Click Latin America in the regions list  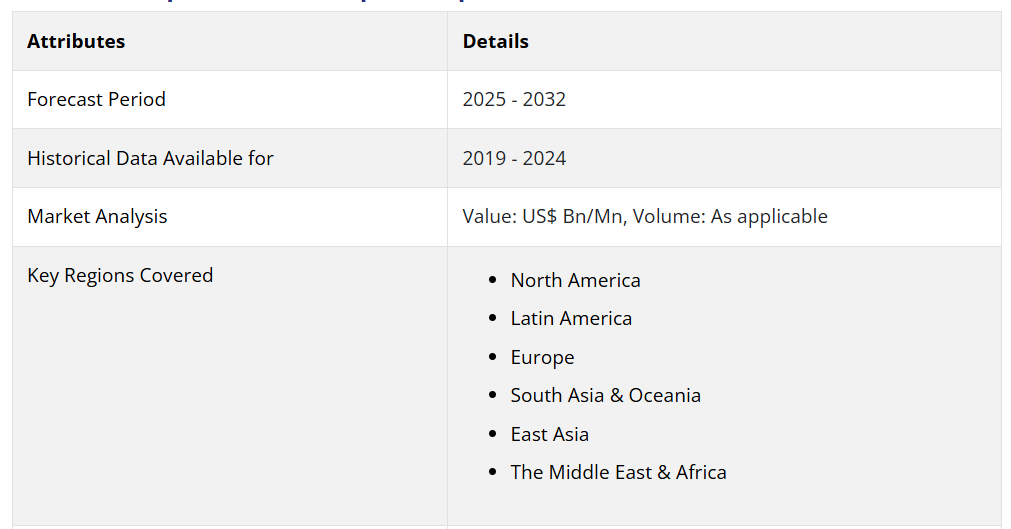[571, 318]
